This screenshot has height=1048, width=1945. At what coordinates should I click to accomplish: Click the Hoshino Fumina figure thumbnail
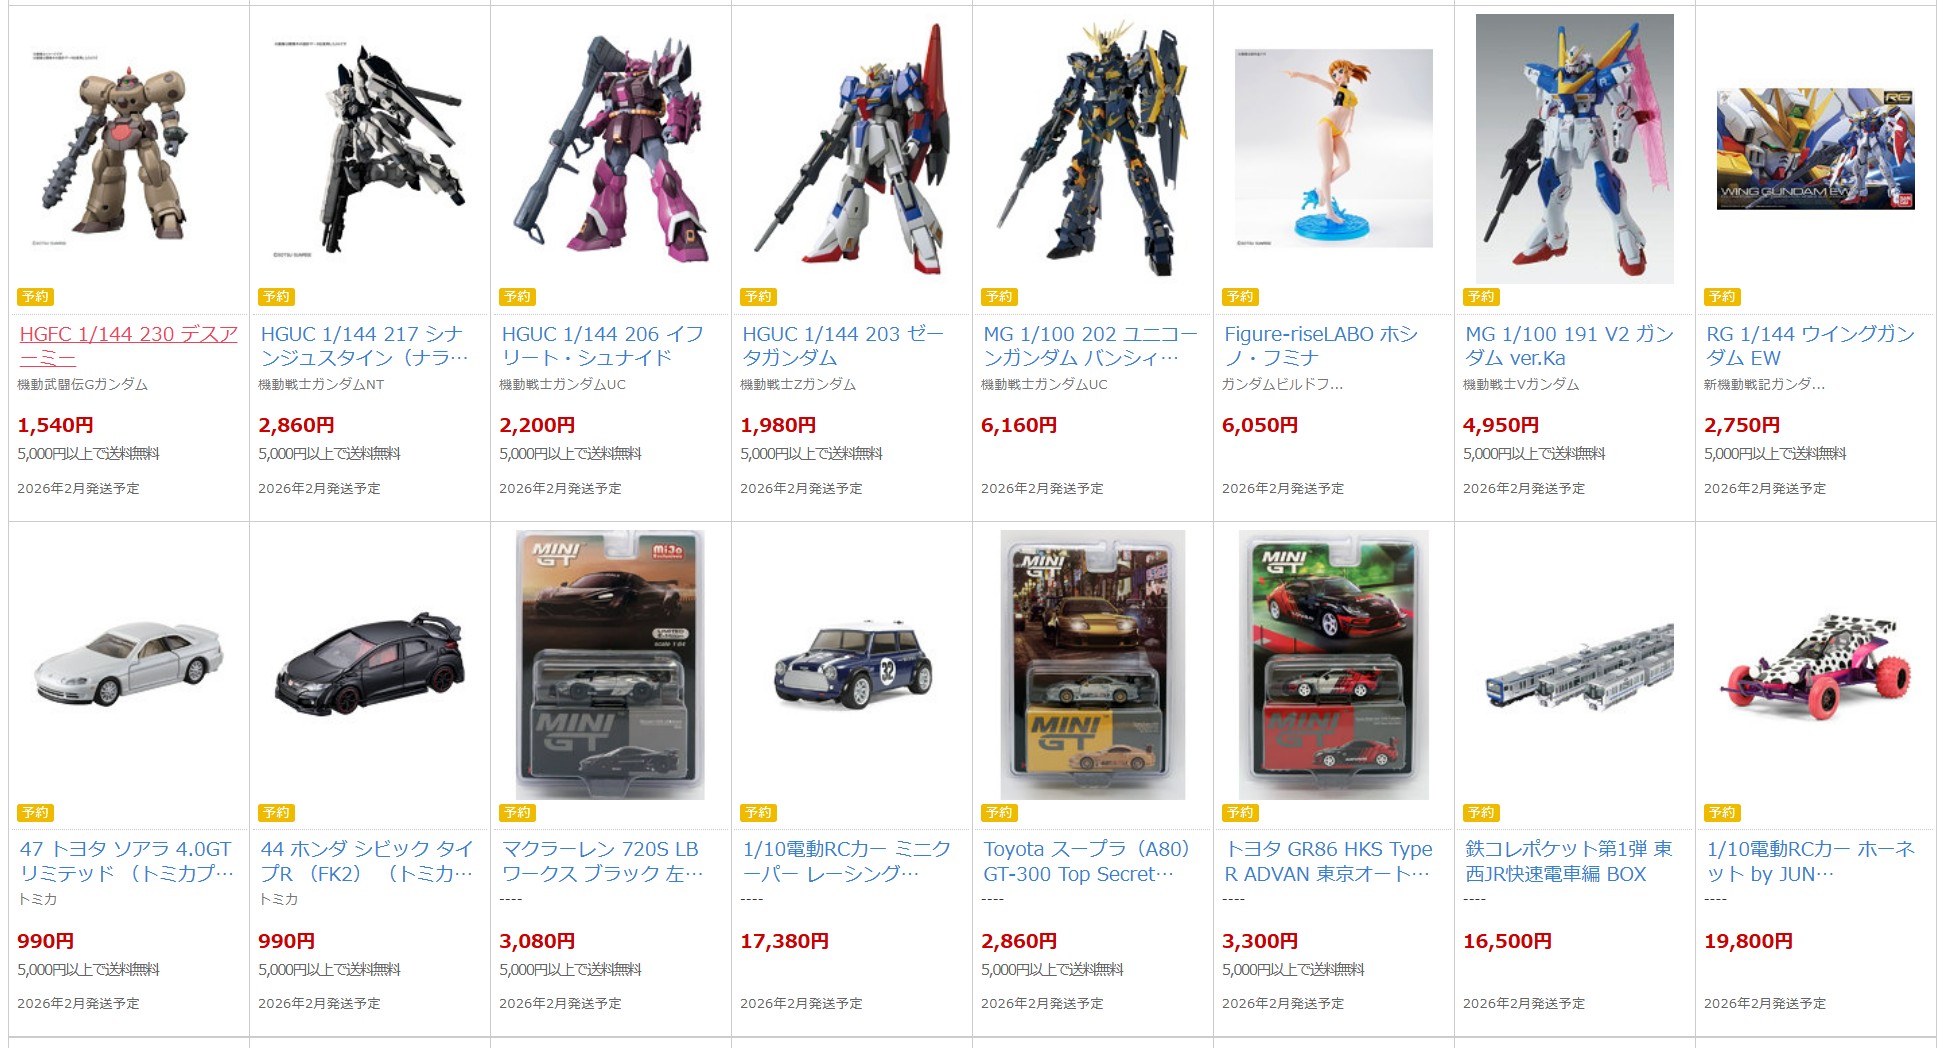(1333, 148)
